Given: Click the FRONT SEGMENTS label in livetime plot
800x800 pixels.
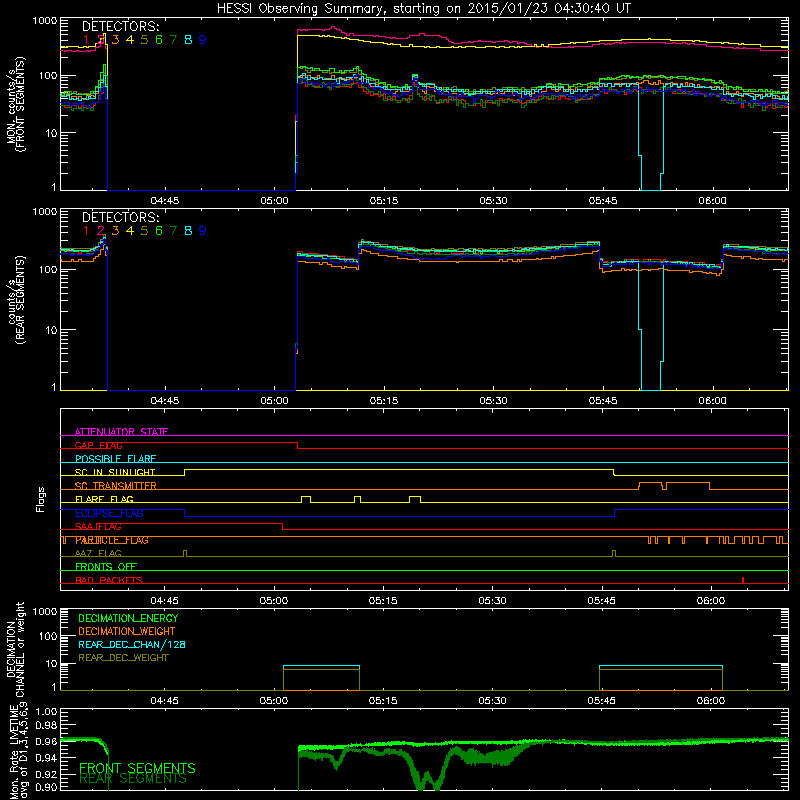Looking at the screenshot, I should click(137, 768).
